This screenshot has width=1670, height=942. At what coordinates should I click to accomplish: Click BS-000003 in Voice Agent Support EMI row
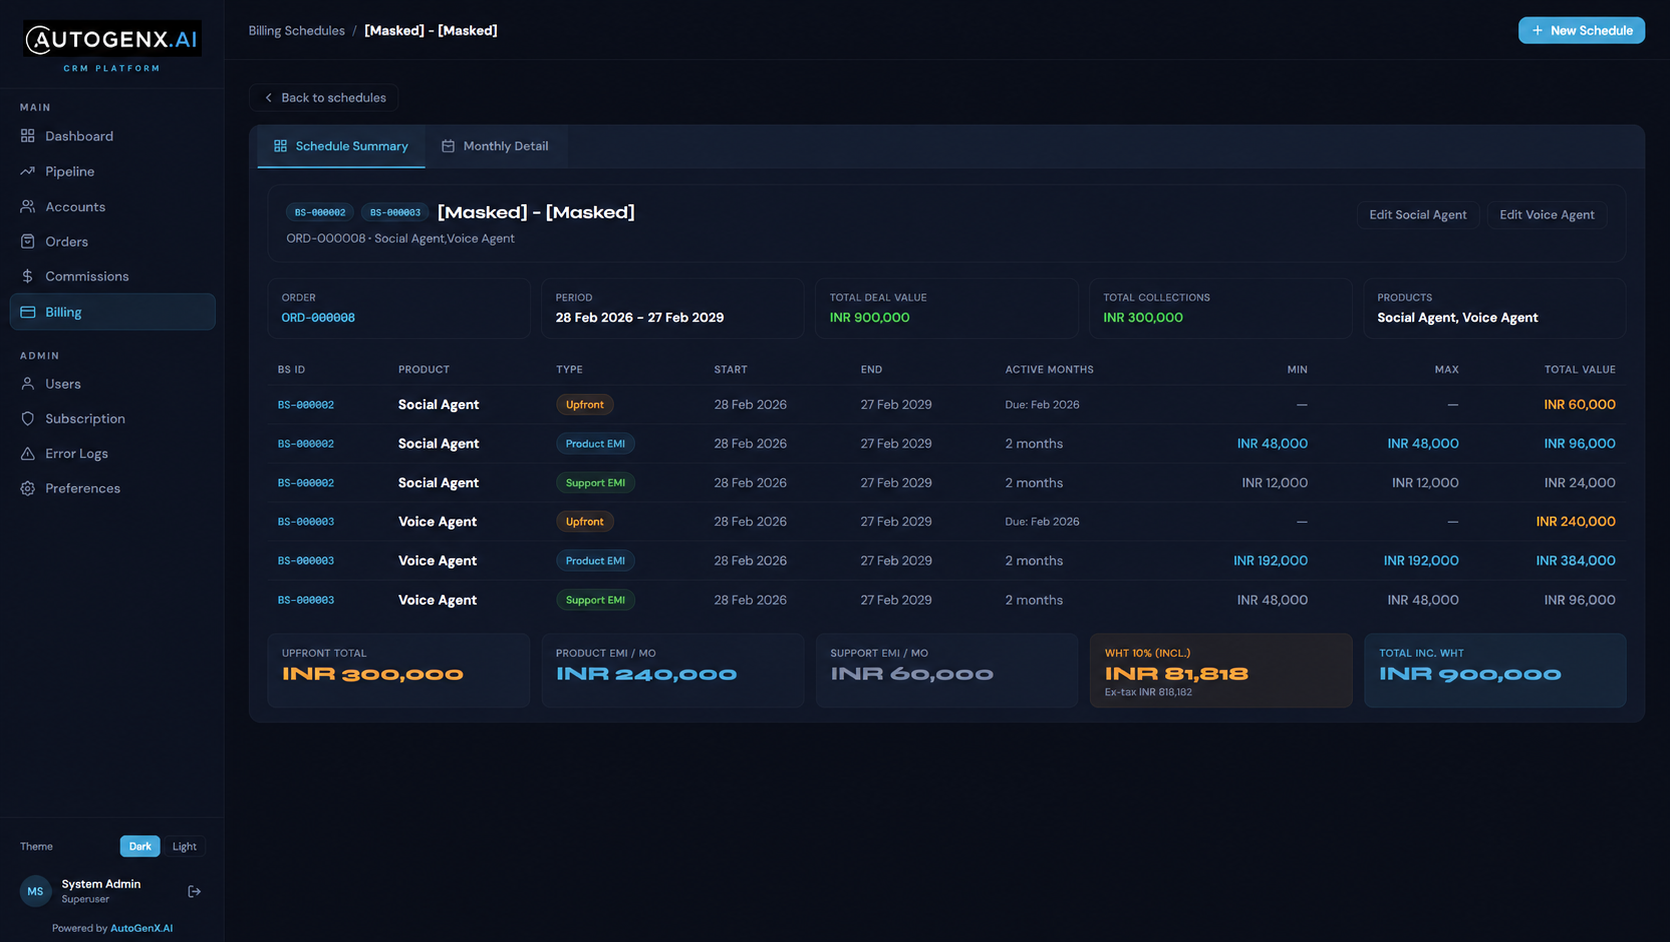(x=306, y=600)
